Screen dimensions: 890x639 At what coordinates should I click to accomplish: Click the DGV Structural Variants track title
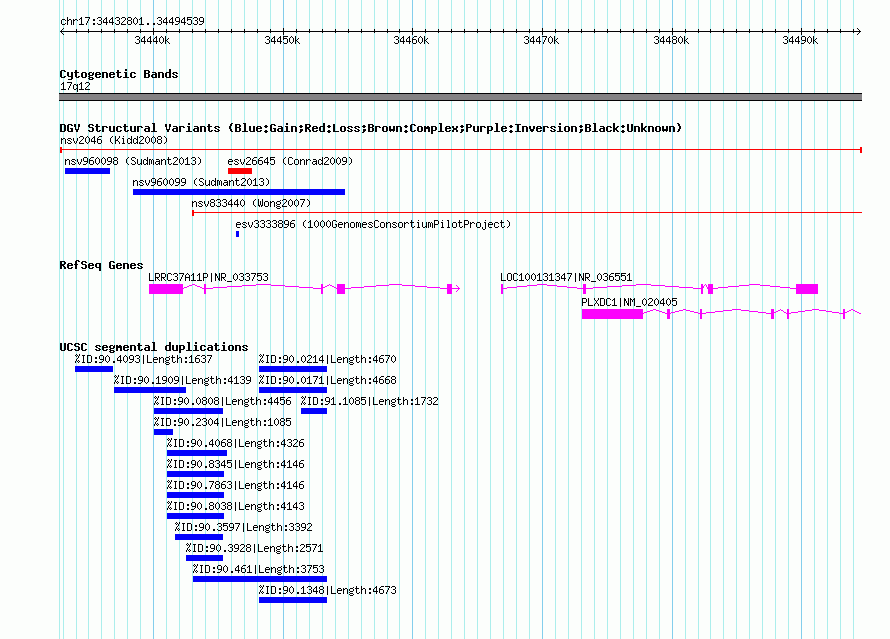[371, 128]
